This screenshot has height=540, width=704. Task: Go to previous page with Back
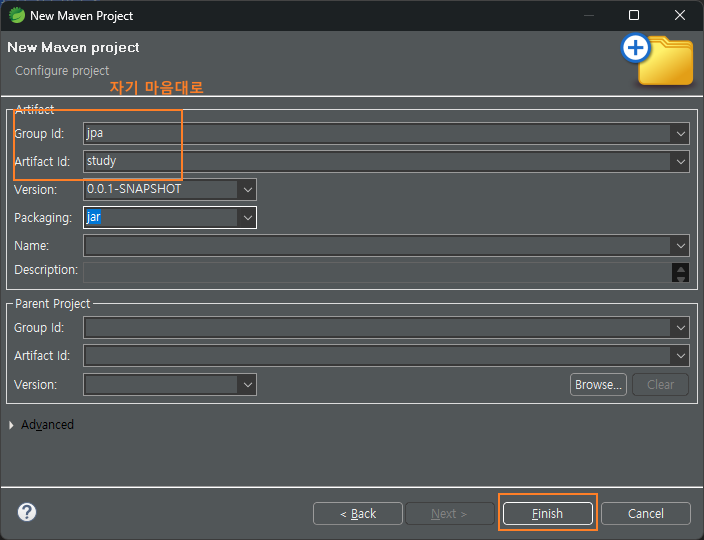pos(358,513)
